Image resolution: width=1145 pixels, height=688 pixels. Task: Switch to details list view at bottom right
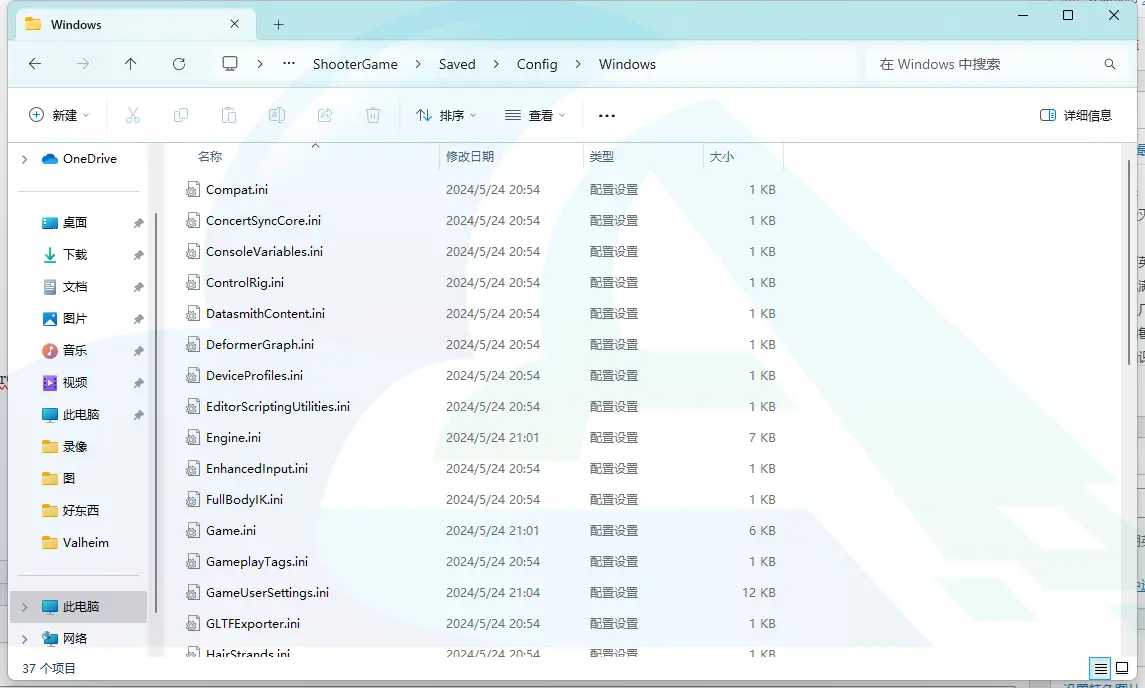tap(1100, 668)
